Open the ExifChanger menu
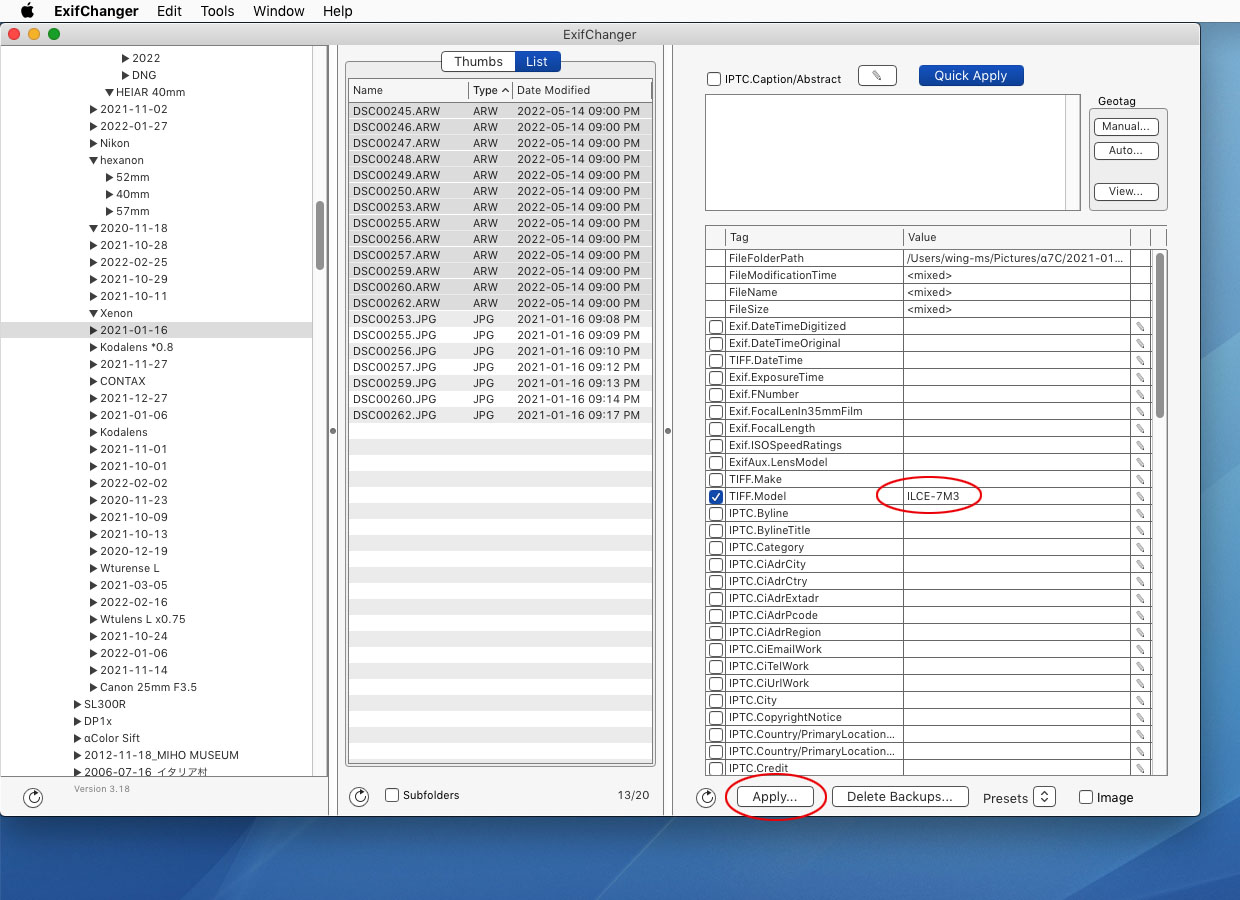This screenshot has height=900, width=1240. point(97,11)
